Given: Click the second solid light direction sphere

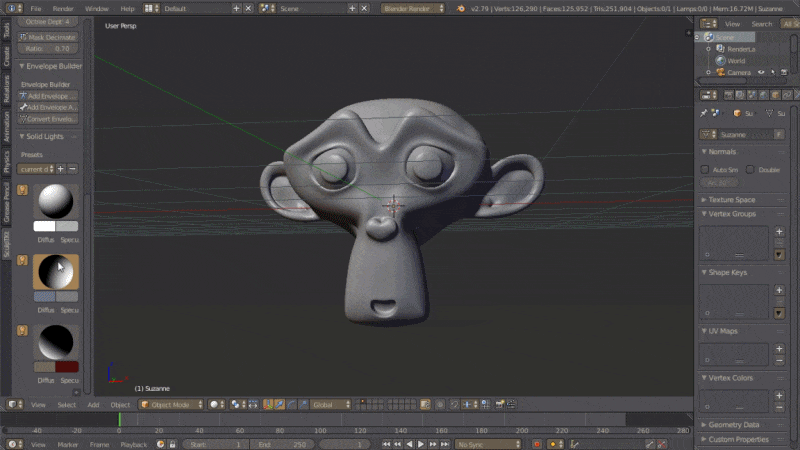Looking at the screenshot, I should 56,271.
